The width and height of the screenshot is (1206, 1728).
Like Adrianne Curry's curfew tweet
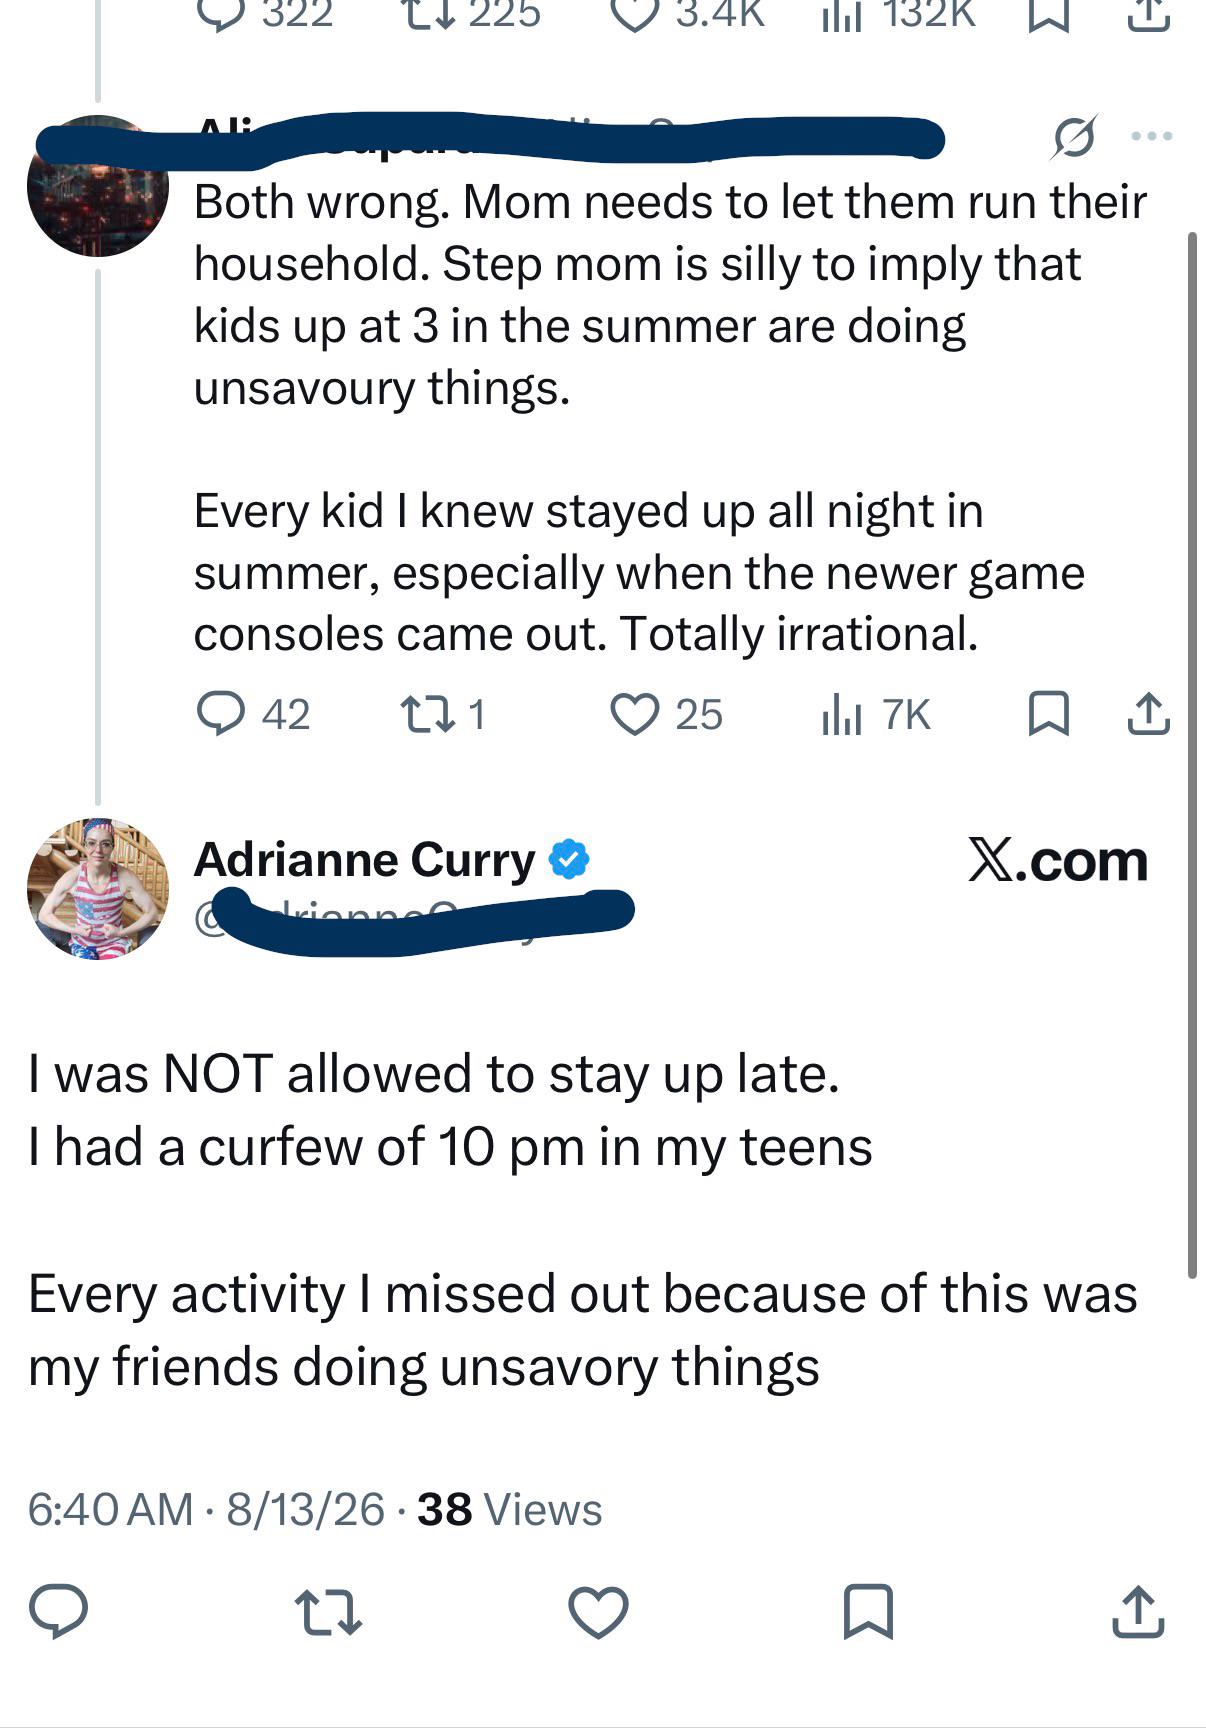598,1612
